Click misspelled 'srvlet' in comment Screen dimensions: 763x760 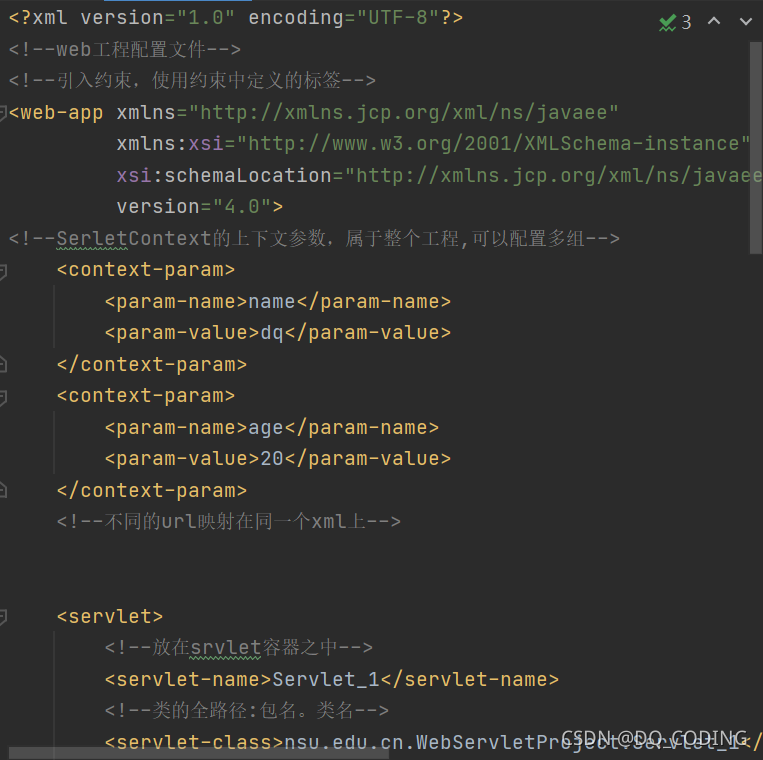pyautogui.click(x=225, y=648)
